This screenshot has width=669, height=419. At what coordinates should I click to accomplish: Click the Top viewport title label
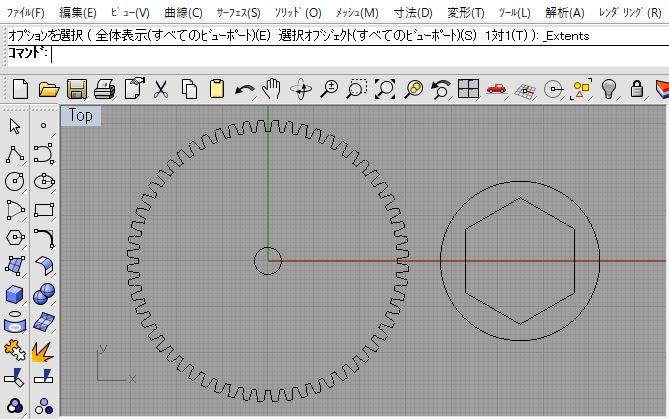(x=81, y=116)
